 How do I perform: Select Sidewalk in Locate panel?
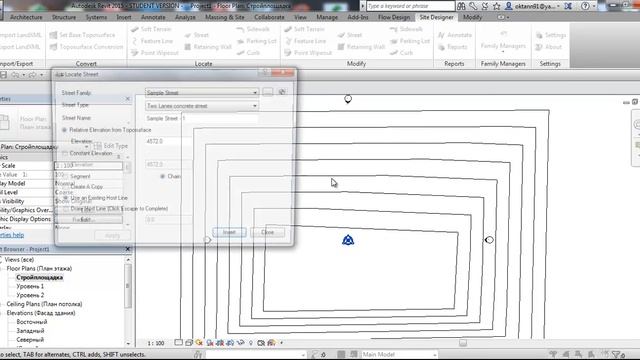253,29
